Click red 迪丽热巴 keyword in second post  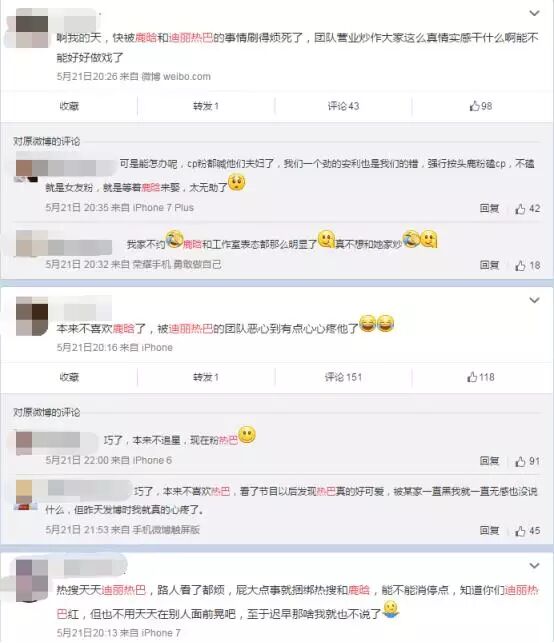pyautogui.click(x=191, y=328)
